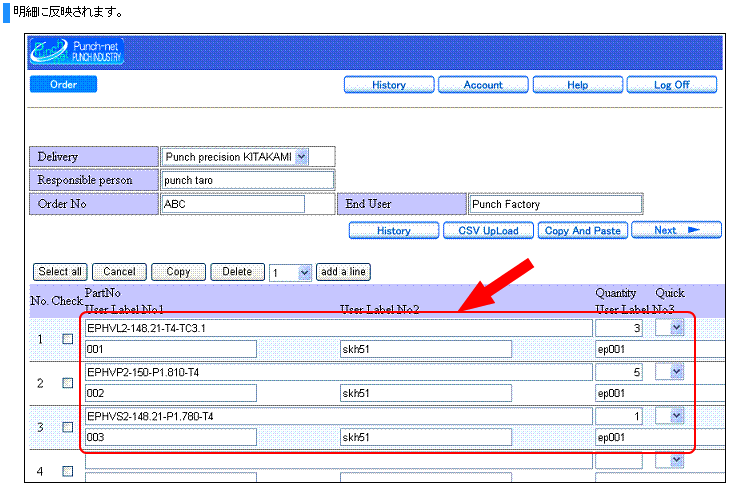Click row 1 User Label No2 field skh51
Screen dimensions: 729x487
click(x=426, y=349)
